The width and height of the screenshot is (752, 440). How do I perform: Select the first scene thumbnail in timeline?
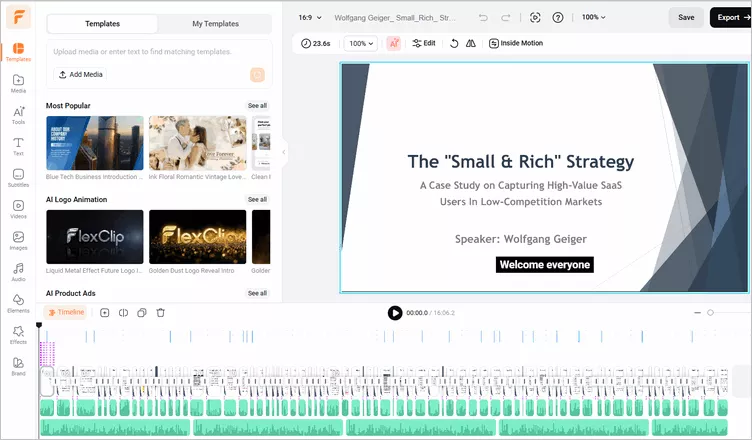coord(47,381)
